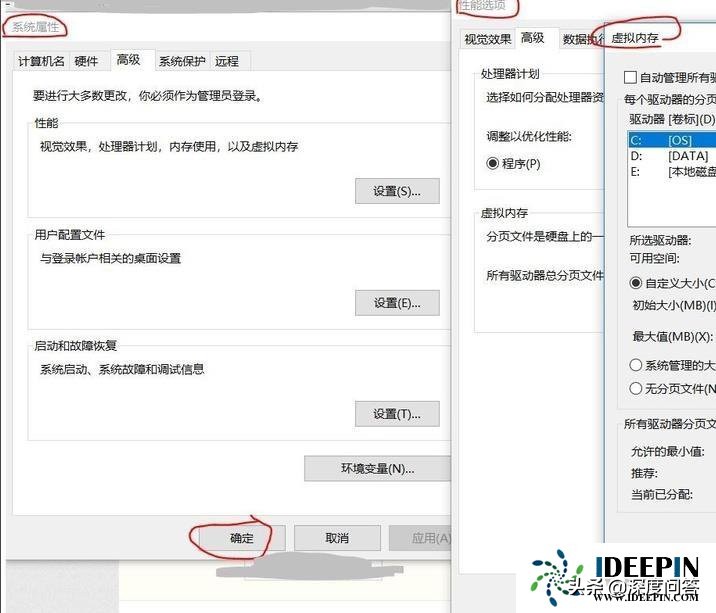Viewport: 716px width, 613px height.
Task: Open 设置(T) for 启动和故障恢复
Action: 397,414
